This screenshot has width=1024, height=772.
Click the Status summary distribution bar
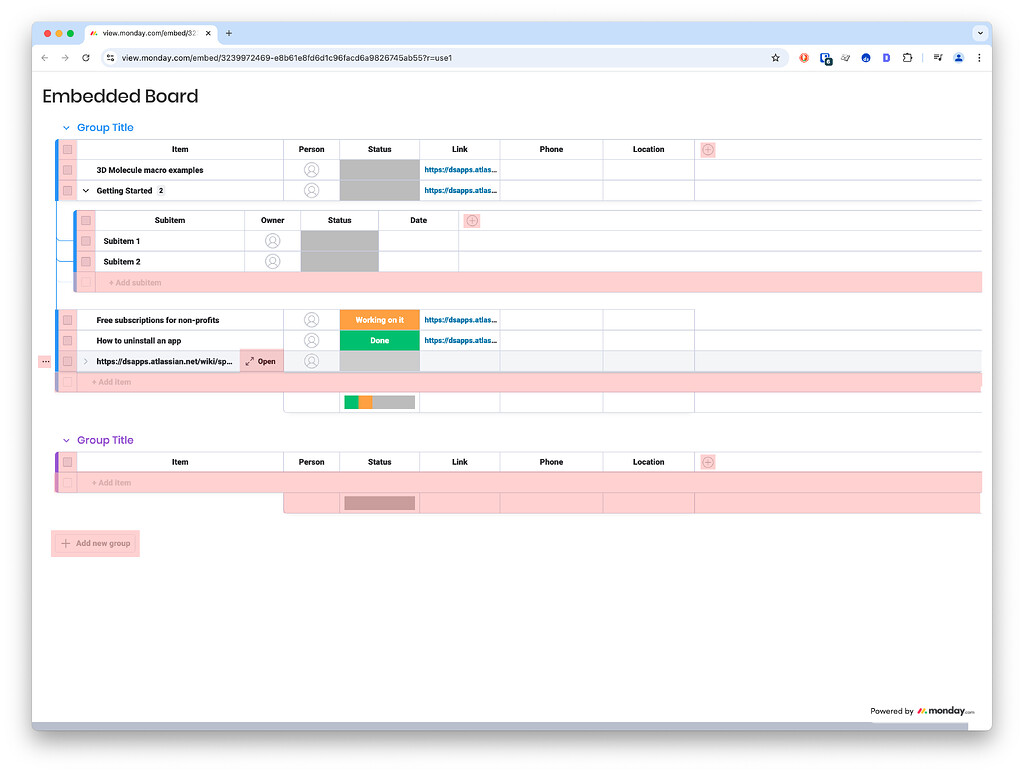379,402
